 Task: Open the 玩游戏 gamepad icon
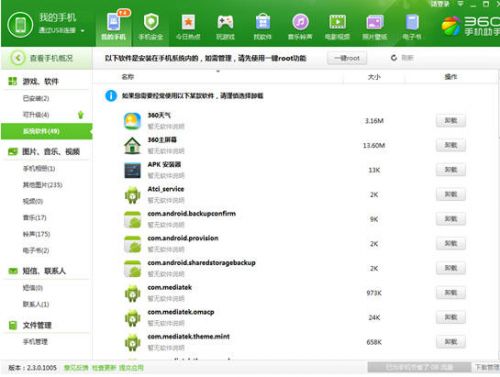click(x=225, y=27)
